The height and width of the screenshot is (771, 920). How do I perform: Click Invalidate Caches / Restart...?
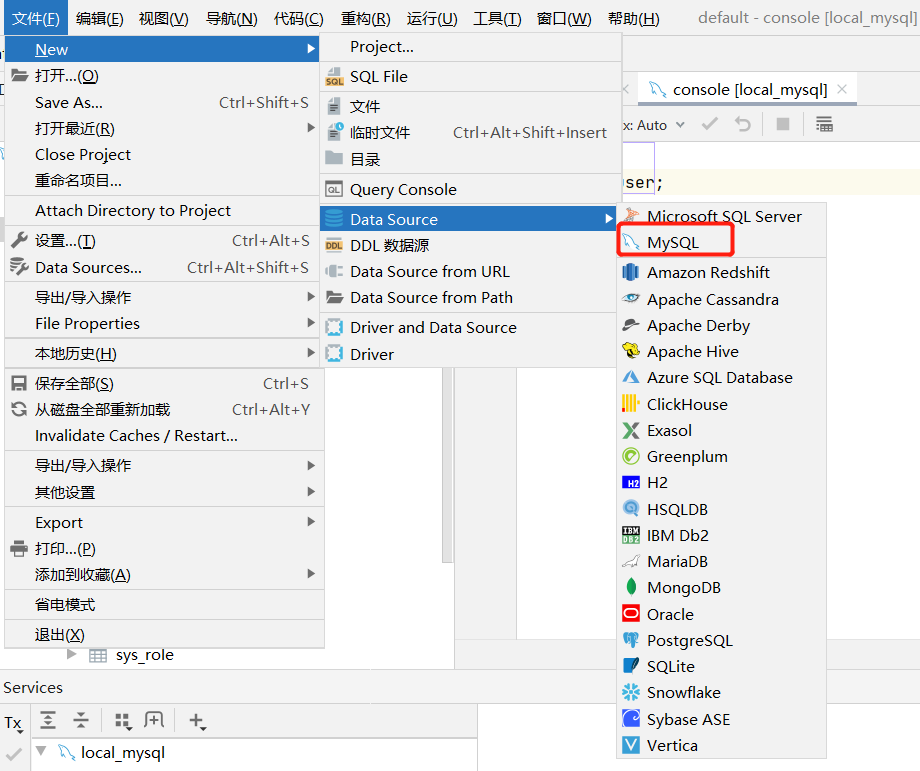164,435
